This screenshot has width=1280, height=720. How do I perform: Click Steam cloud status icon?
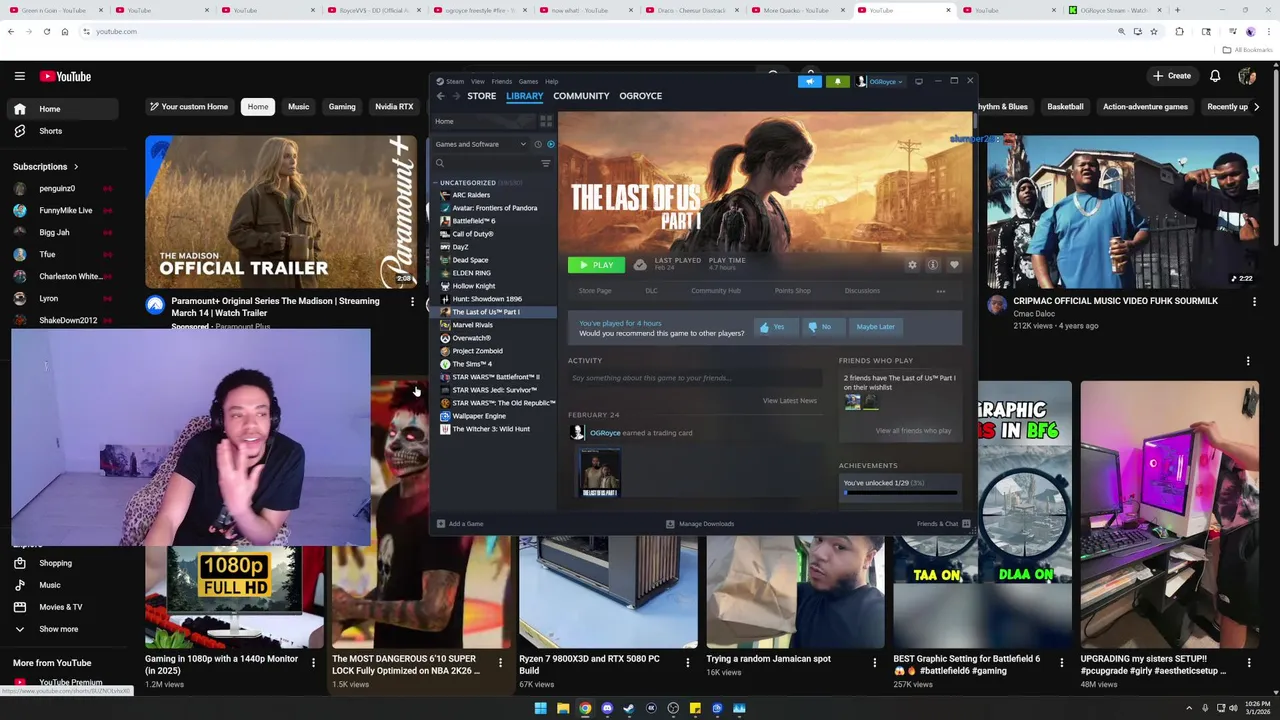click(640, 265)
